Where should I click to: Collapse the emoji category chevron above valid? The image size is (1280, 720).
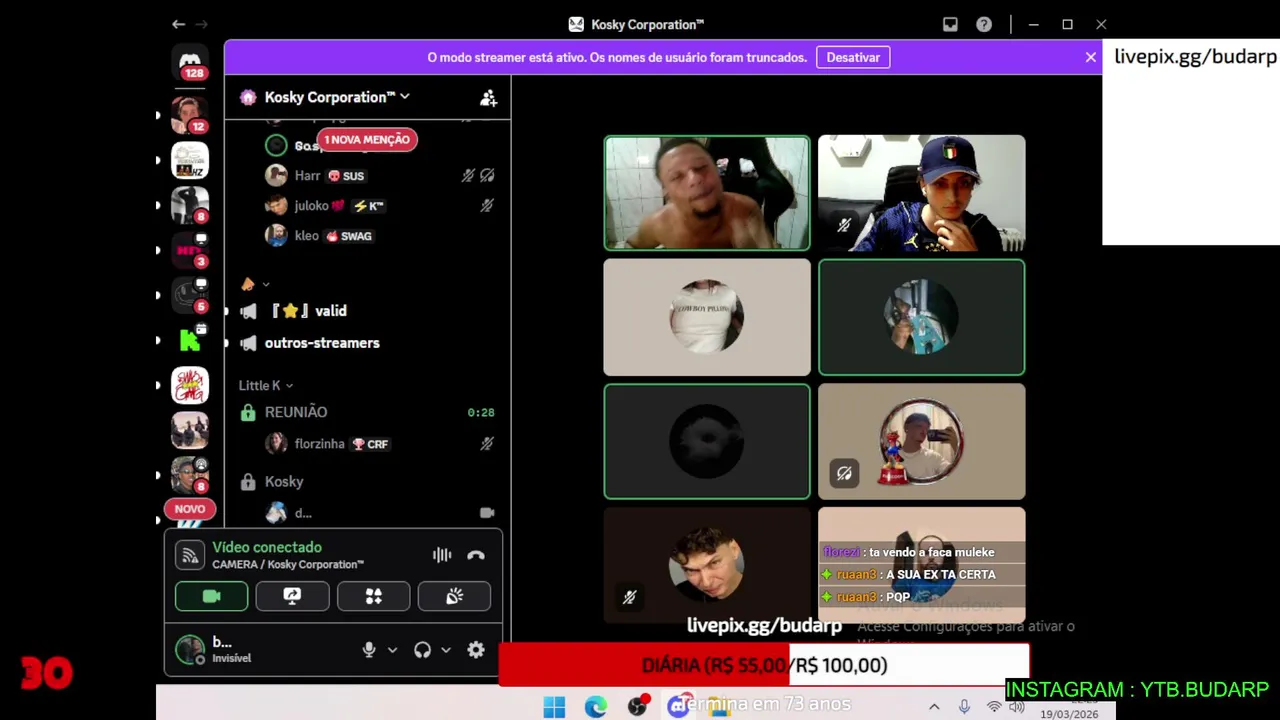[265, 285]
